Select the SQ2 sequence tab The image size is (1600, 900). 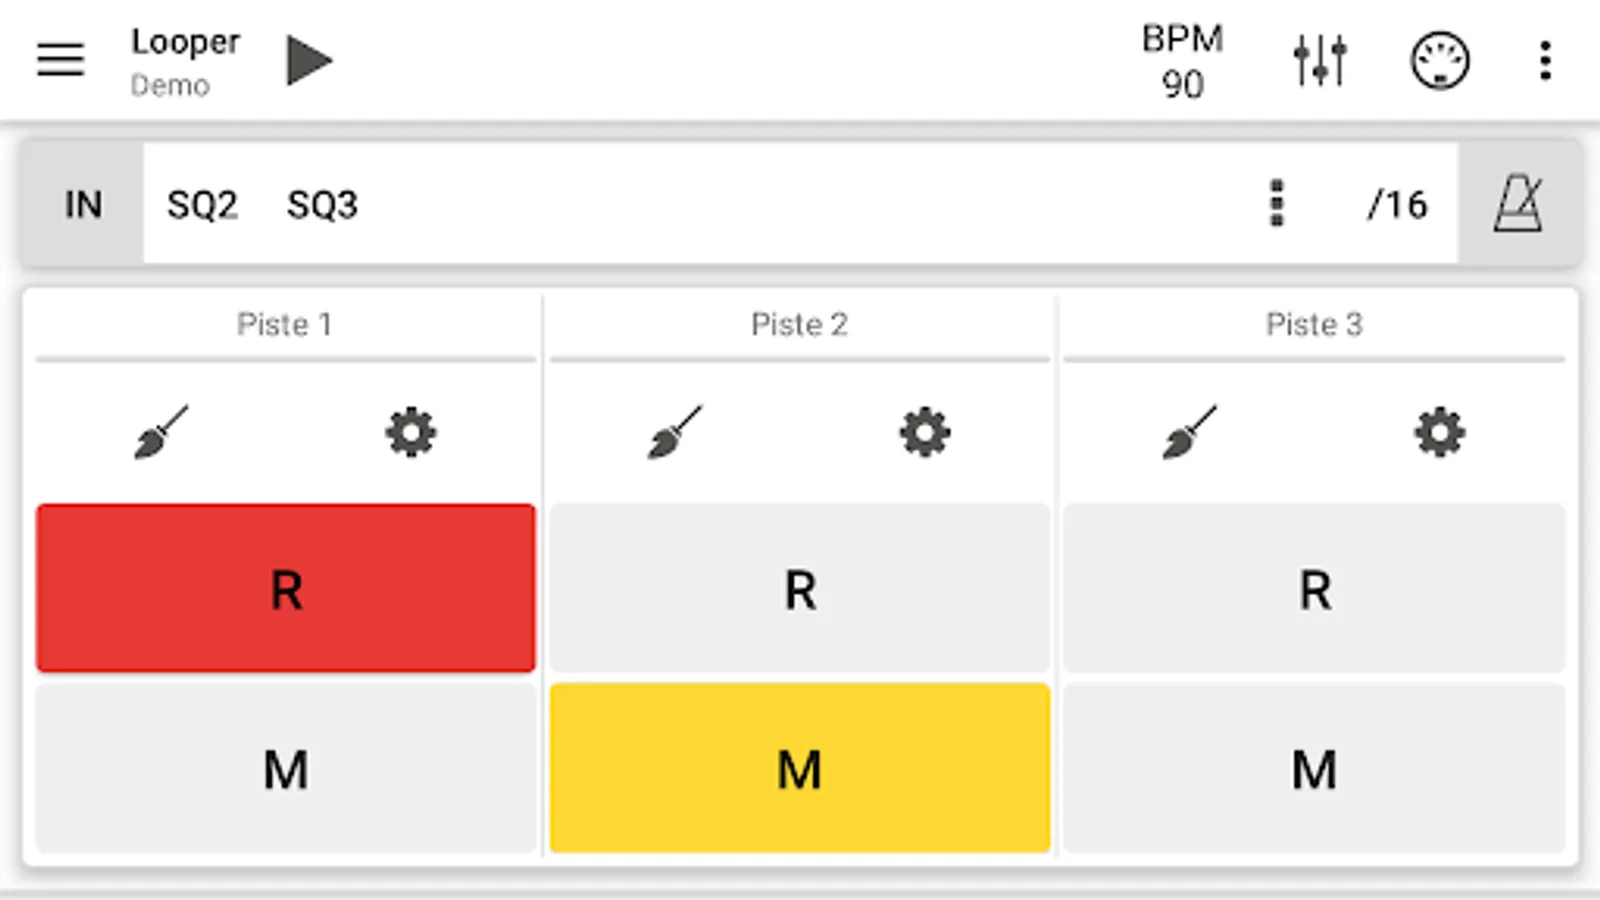click(202, 205)
